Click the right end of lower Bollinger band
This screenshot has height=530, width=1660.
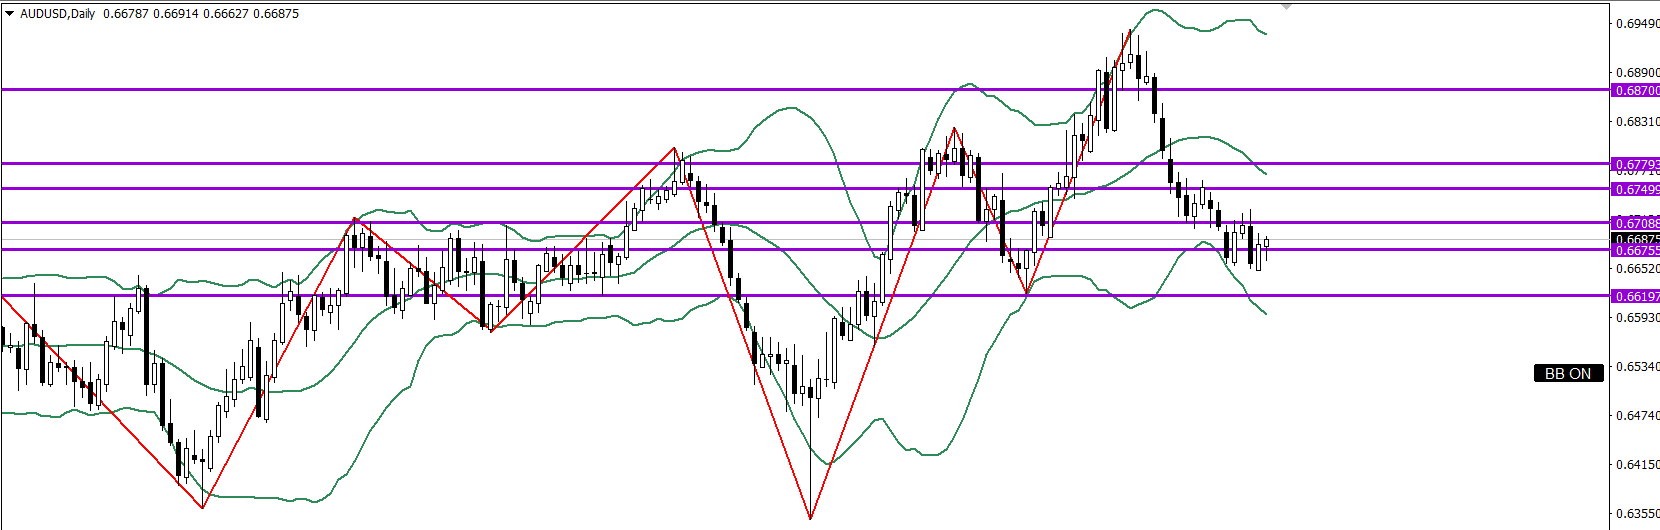pyautogui.click(x=1266, y=313)
